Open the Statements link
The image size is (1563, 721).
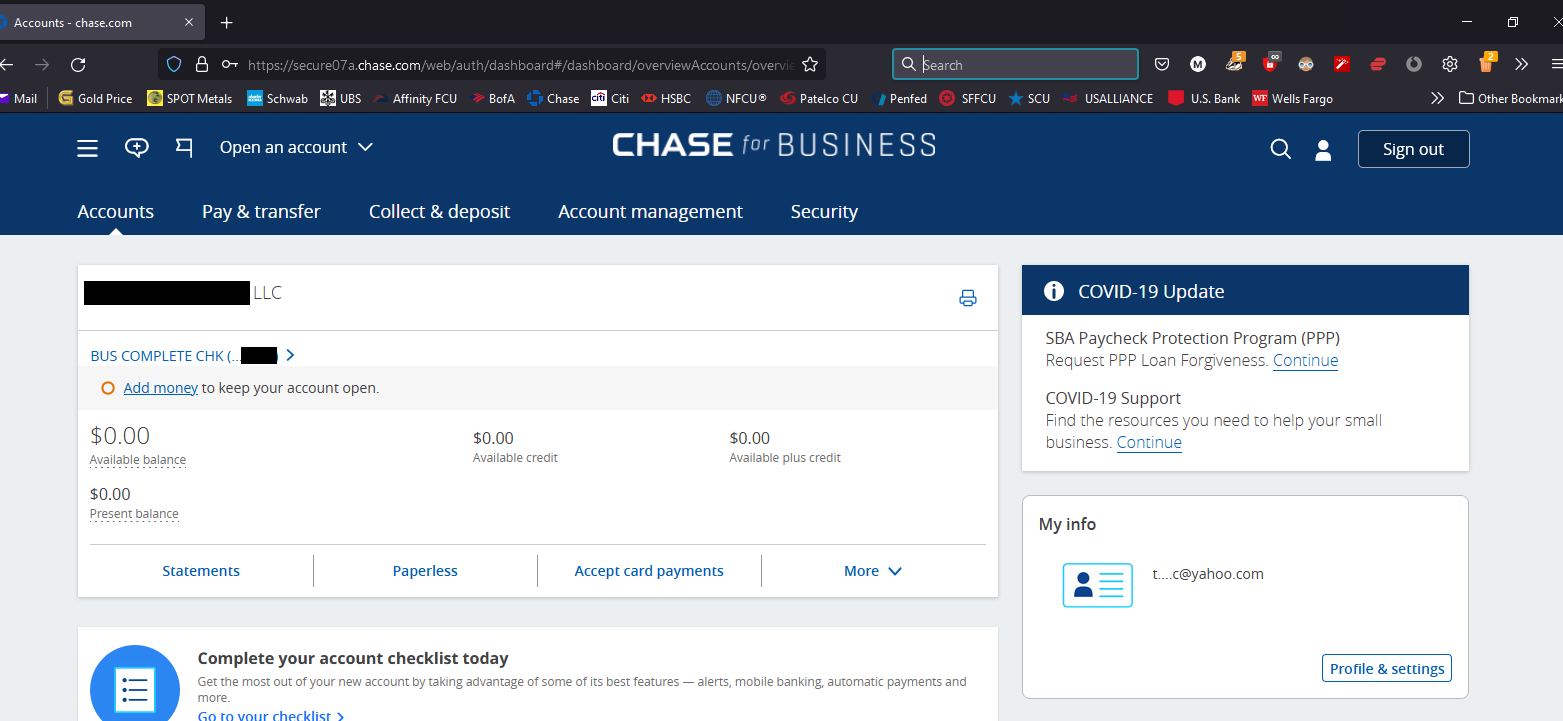click(201, 571)
